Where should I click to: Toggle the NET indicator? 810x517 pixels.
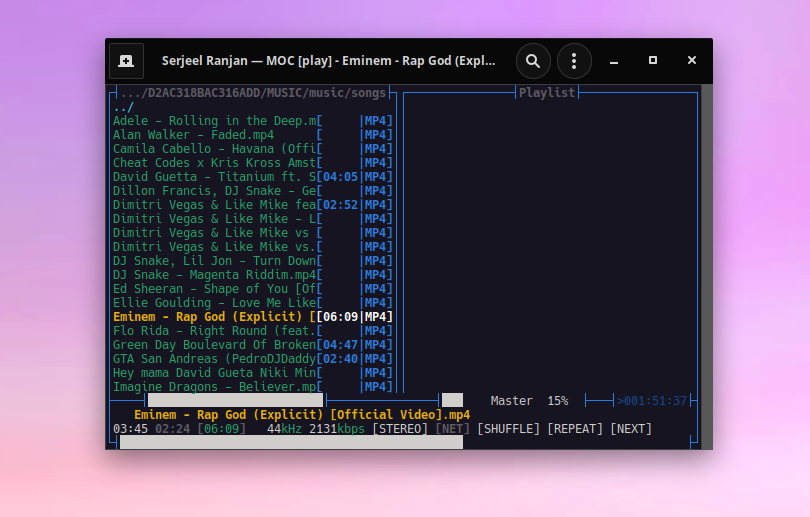point(453,429)
